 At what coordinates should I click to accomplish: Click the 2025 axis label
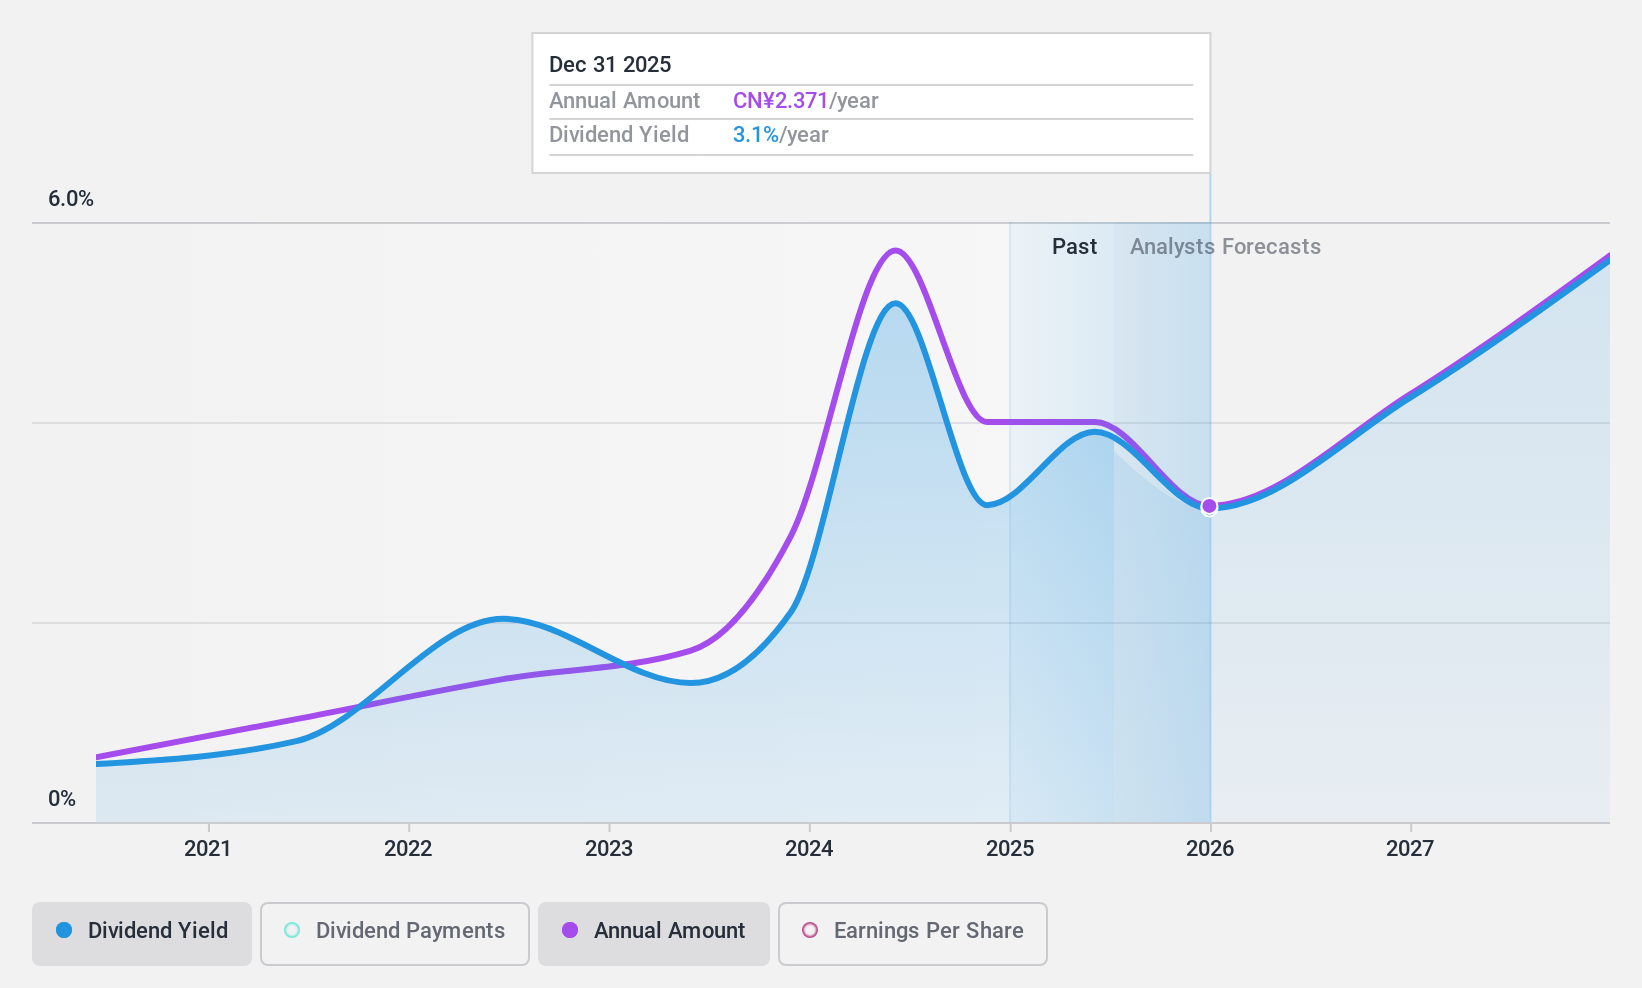1010,849
